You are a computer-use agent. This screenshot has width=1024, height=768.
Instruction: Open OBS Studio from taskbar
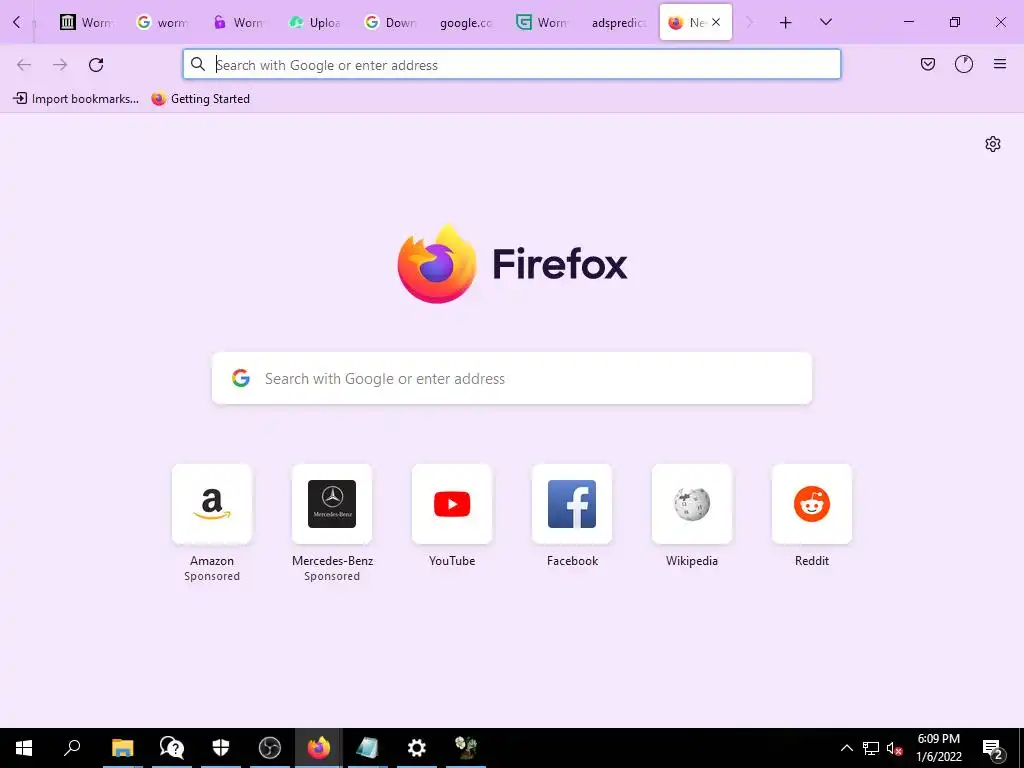click(x=270, y=748)
